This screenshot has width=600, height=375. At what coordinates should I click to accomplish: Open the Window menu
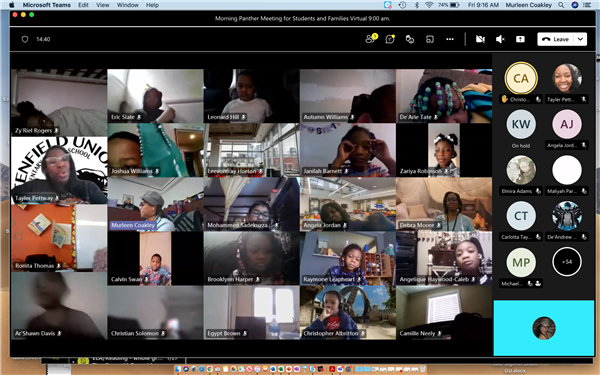(x=127, y=5)
